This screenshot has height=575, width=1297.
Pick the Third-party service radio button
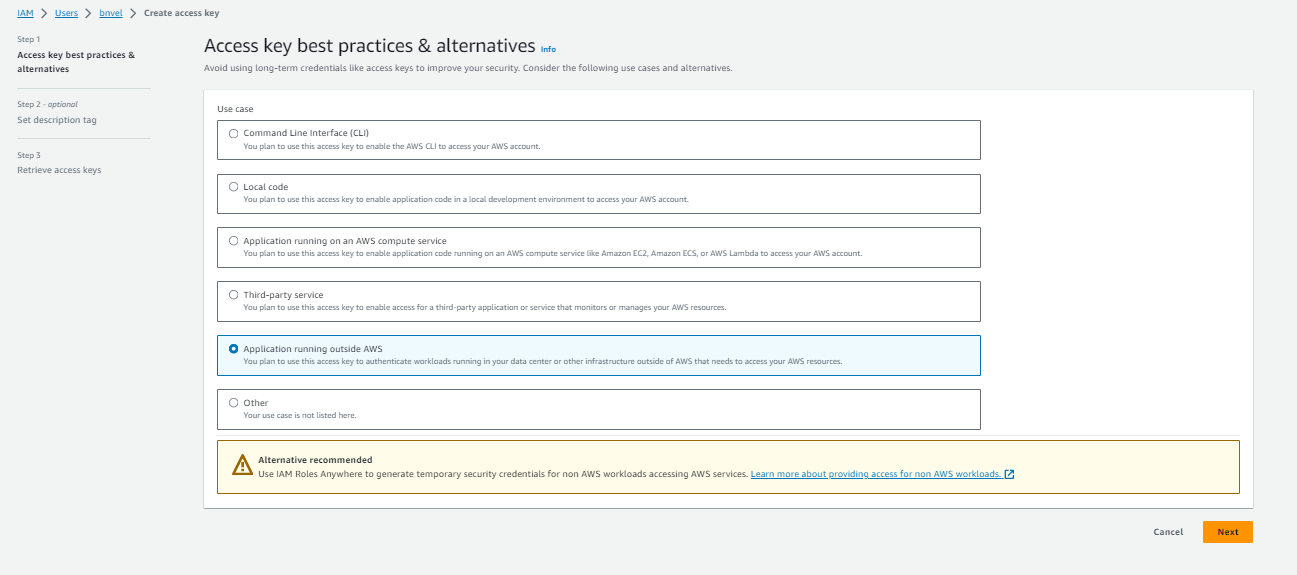click(234, 295)
